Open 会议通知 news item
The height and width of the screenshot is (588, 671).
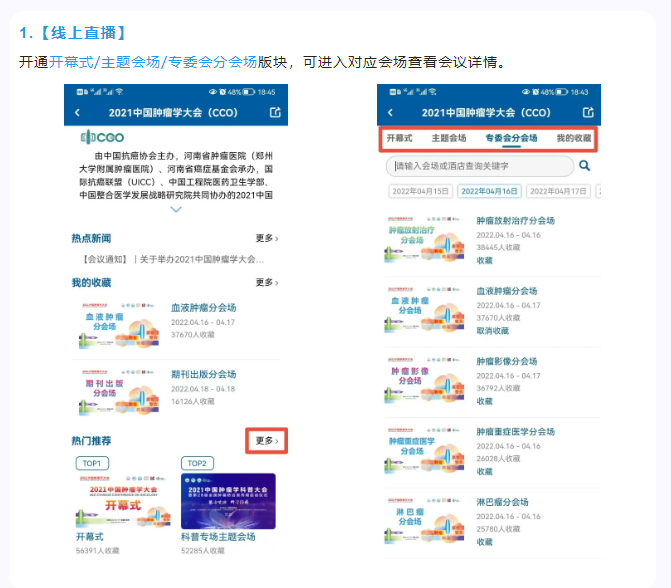[172, 259]
